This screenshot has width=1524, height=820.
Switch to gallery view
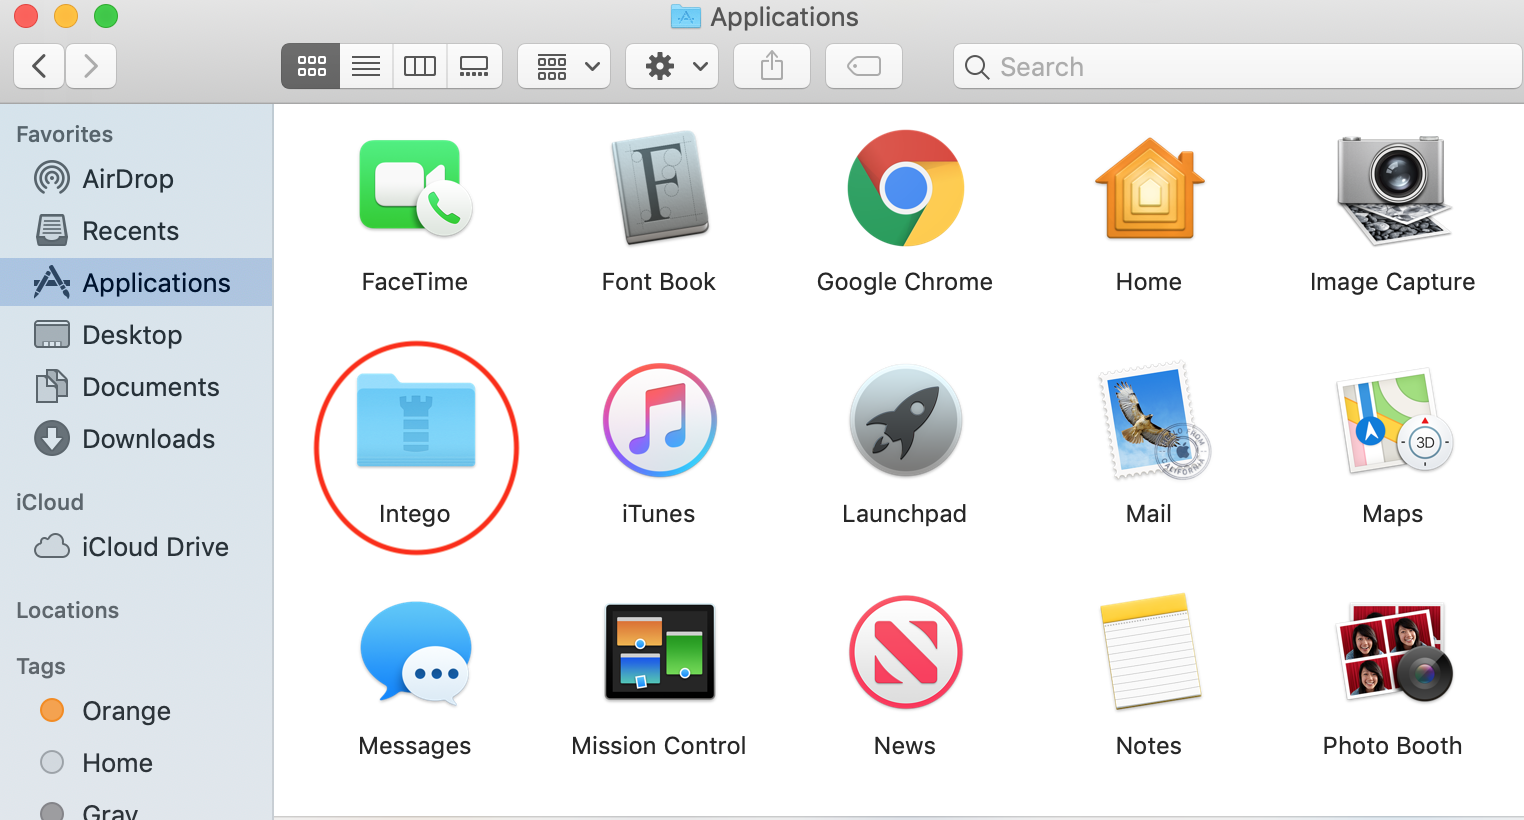[x=474, y=66]
